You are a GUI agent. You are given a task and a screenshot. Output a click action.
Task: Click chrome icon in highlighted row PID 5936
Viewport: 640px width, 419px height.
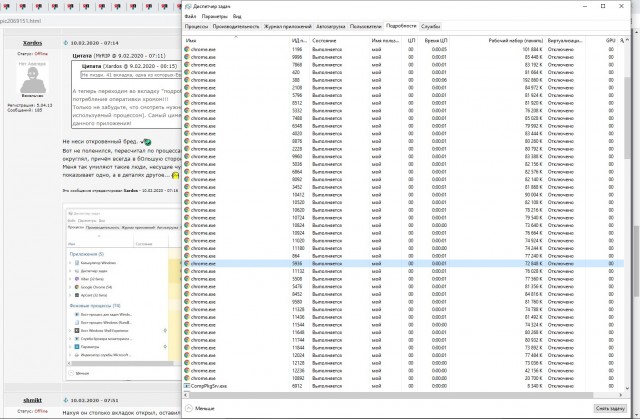point(187,264)
